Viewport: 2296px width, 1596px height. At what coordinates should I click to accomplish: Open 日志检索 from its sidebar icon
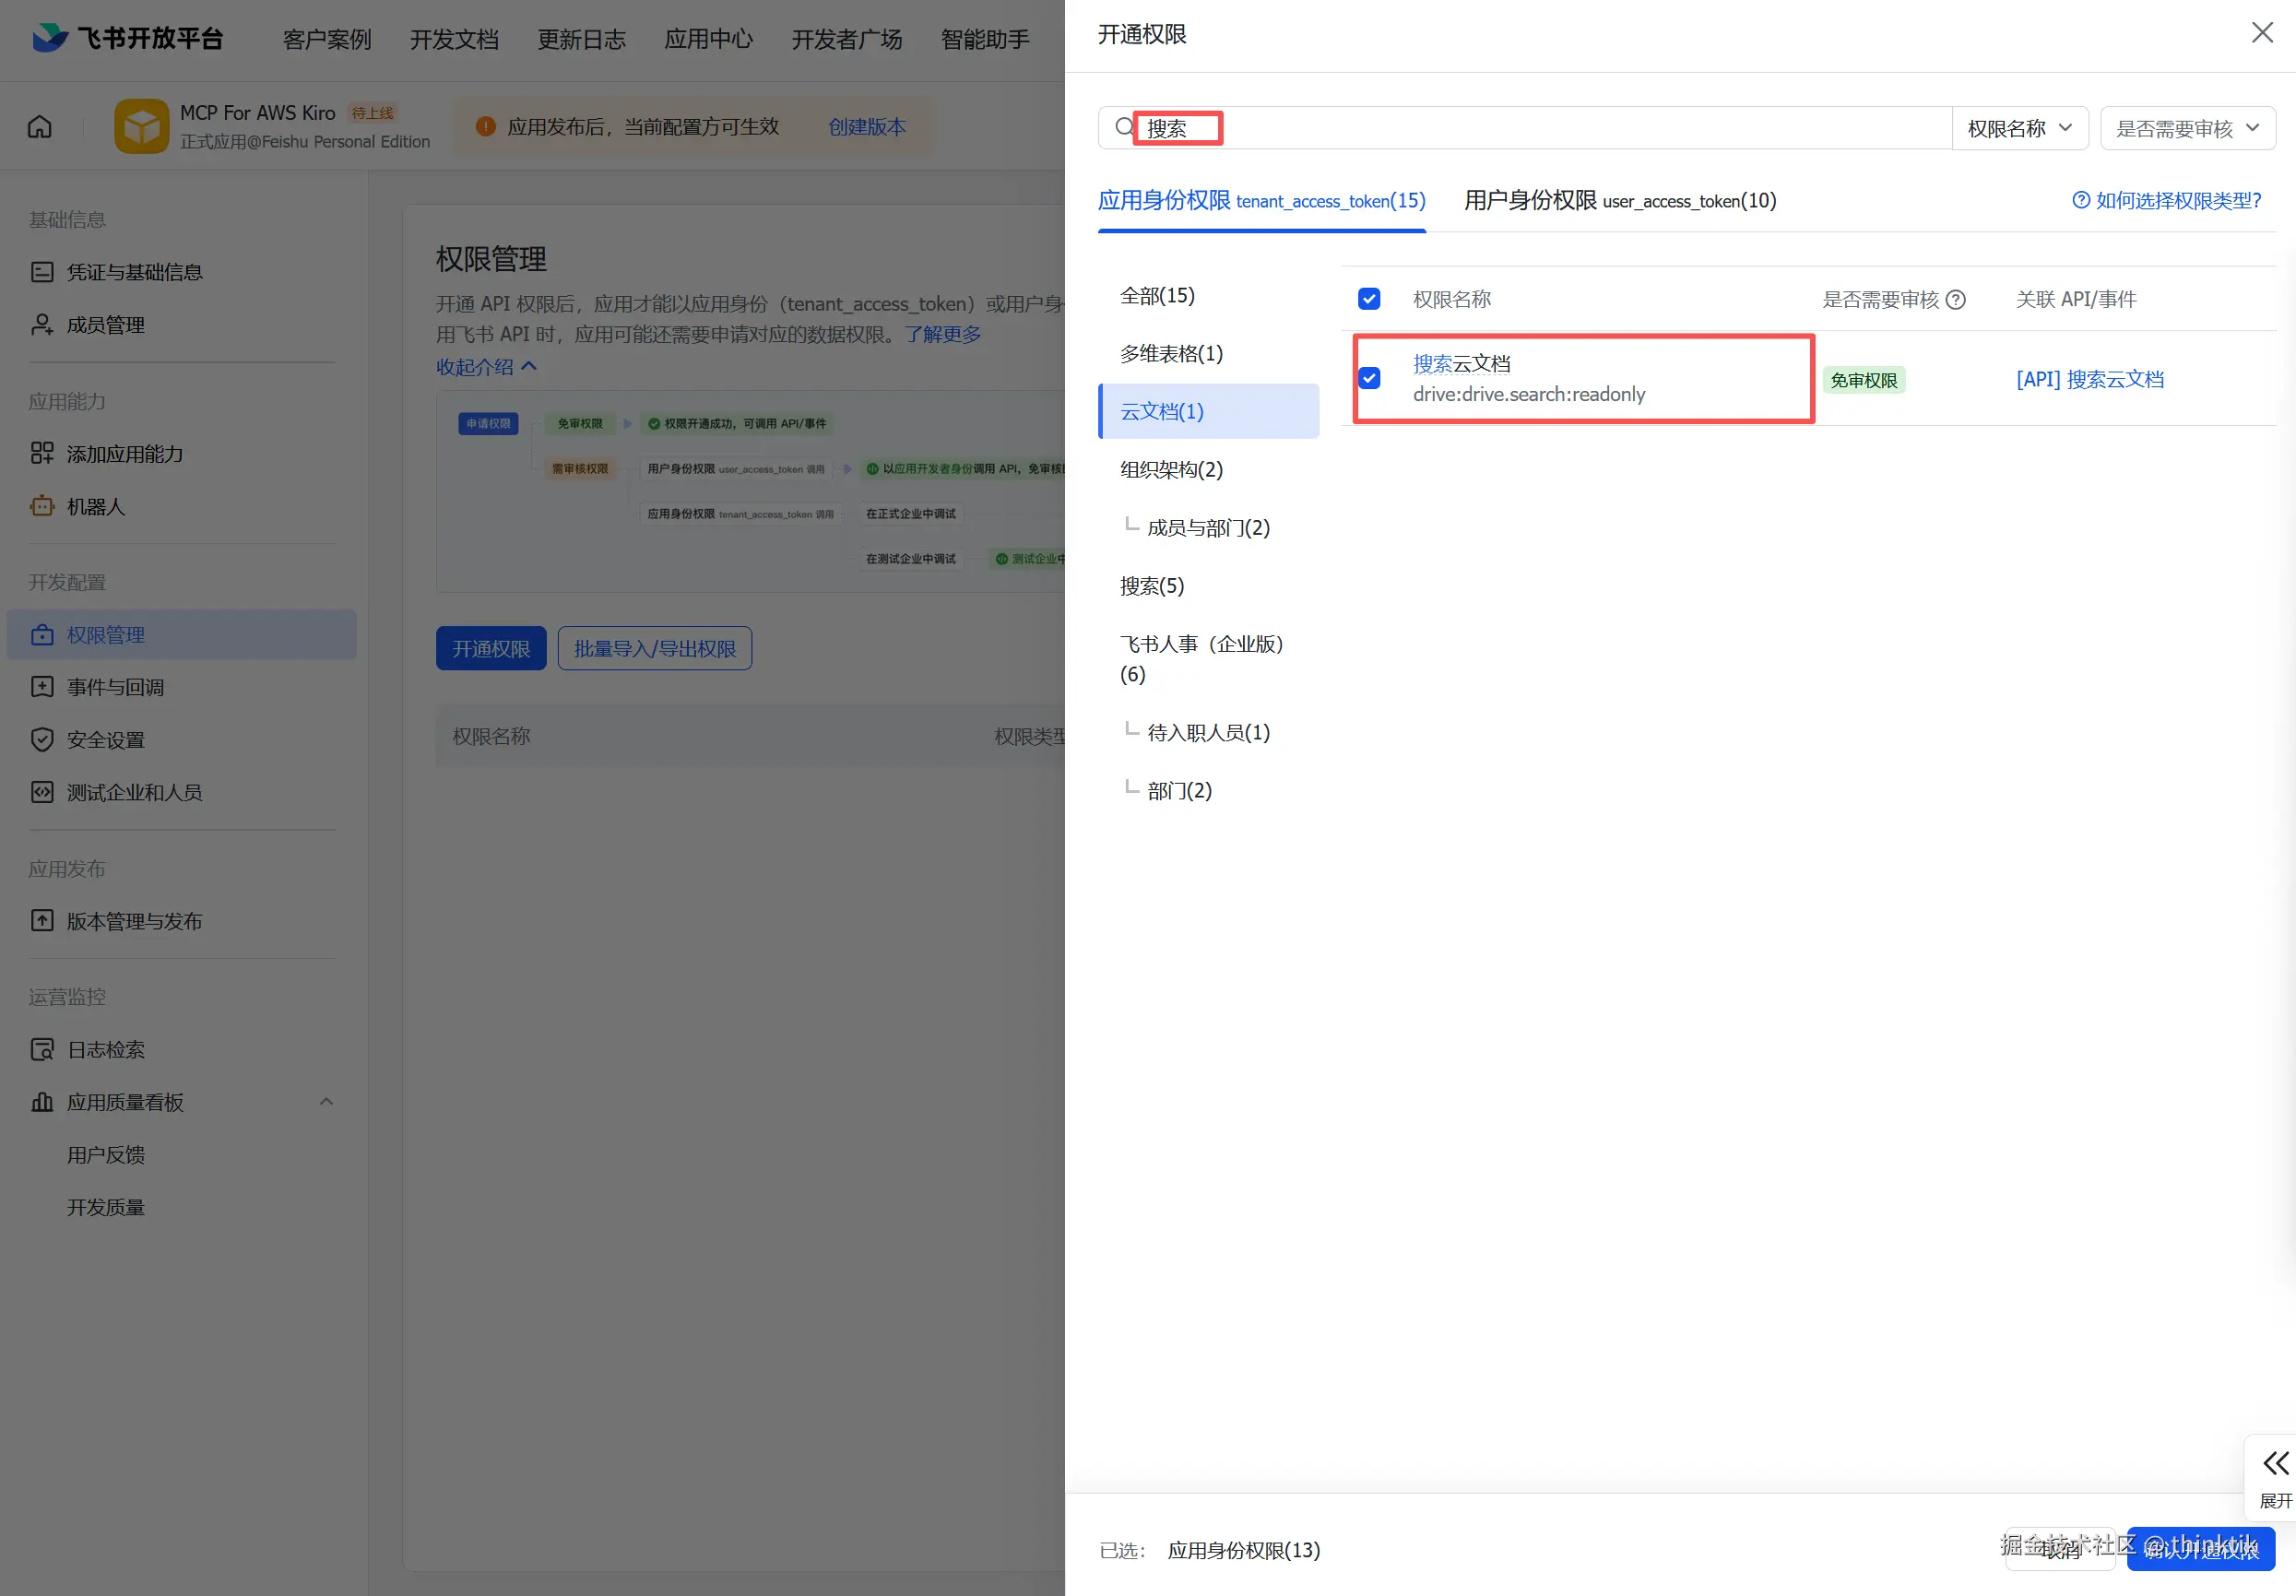[42, 1049]
